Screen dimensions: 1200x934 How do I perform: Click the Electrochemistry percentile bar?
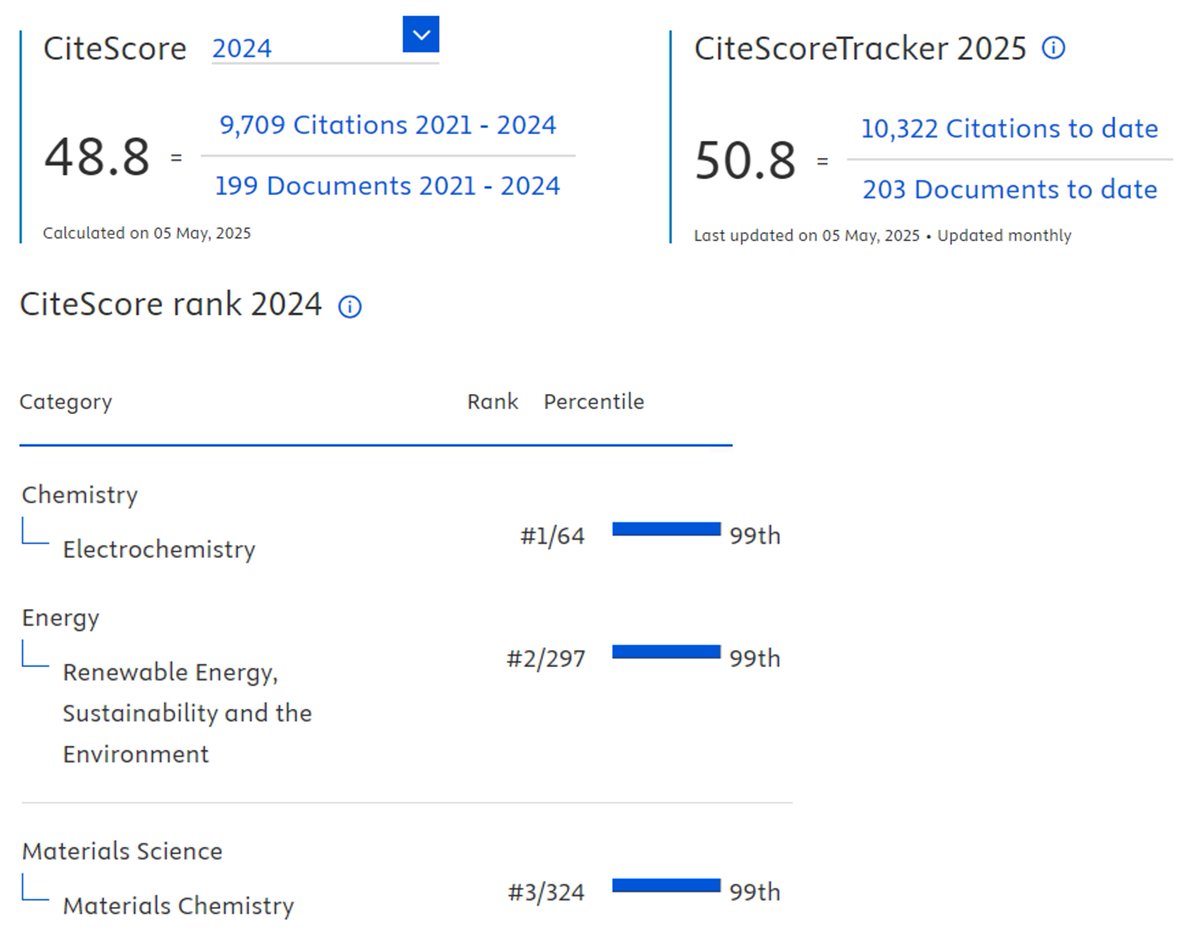(x=666, y=529)
